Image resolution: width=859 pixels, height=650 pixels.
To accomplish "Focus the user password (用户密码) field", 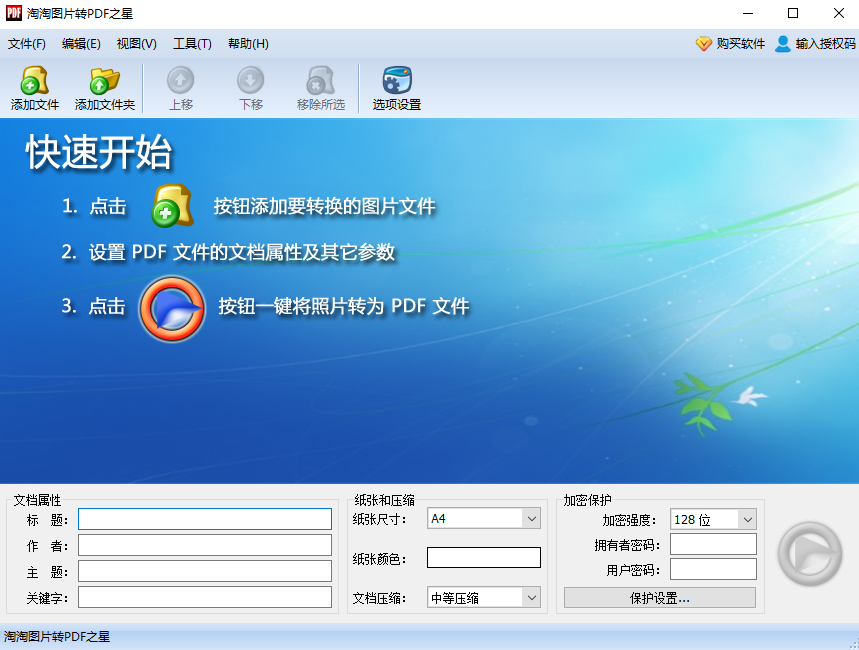I will (x=713, y=569).
